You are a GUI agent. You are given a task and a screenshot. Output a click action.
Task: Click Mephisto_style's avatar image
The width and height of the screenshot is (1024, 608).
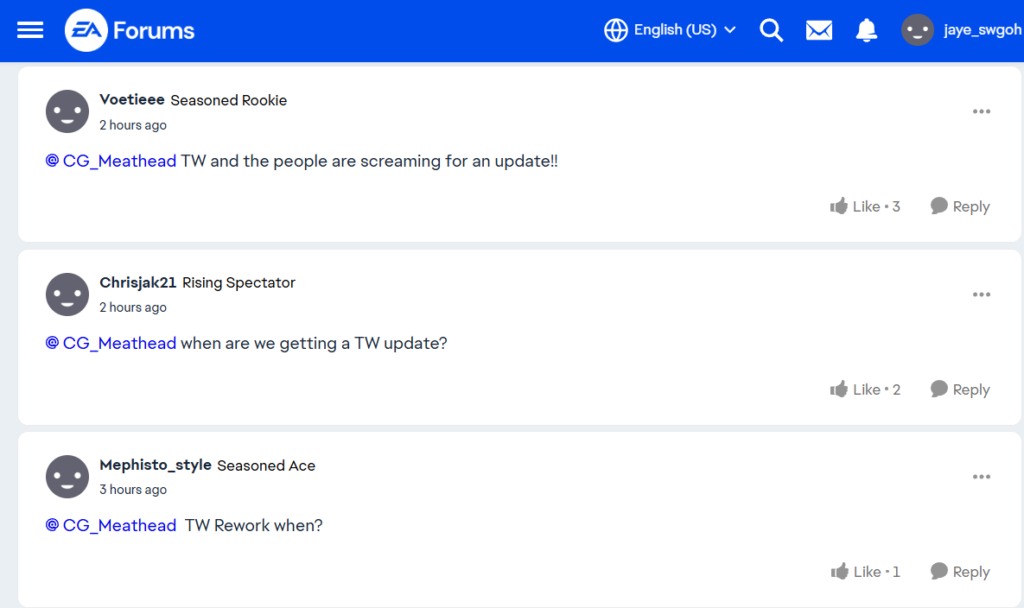point(67,476)
